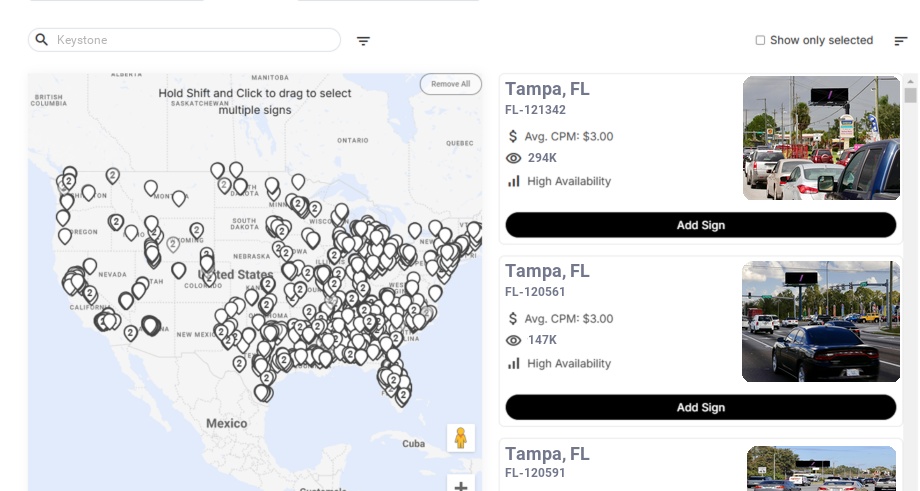Click inside the Keystone search field
The width and height of the screenshot is (920, 491).
tap(195, 40)
